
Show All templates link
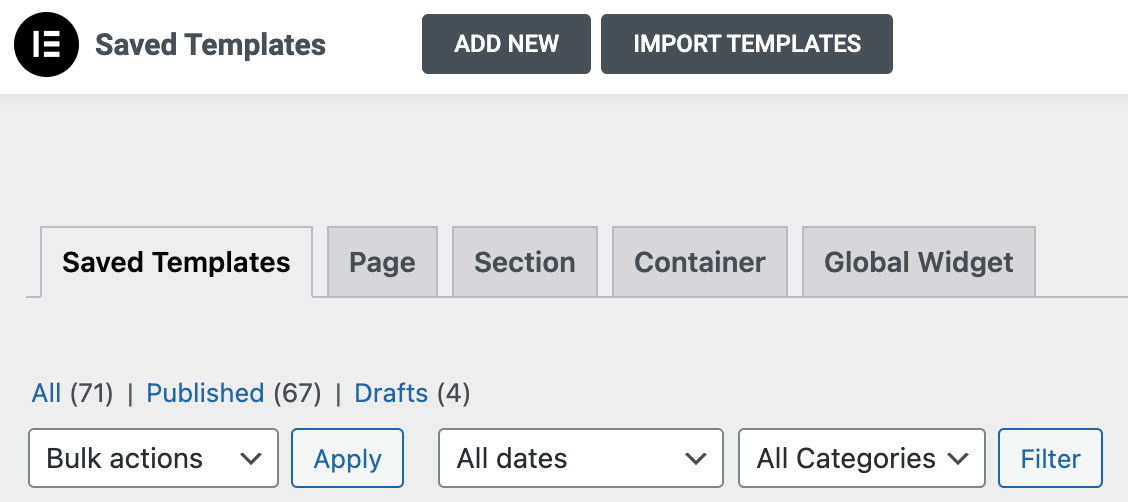coord(46,393)
